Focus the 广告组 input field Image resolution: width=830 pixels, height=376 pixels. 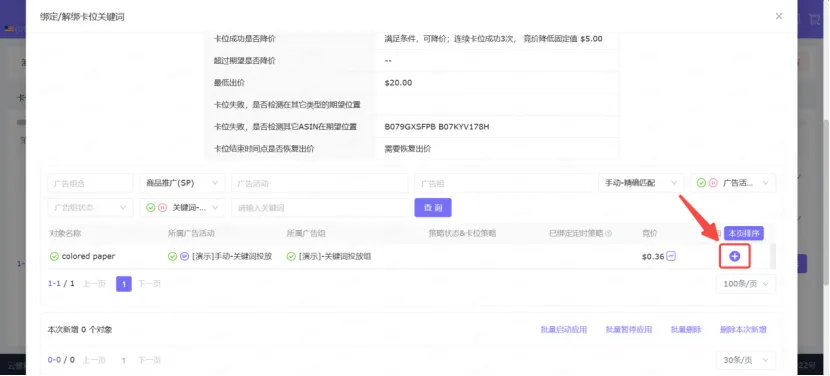(503, 183)
